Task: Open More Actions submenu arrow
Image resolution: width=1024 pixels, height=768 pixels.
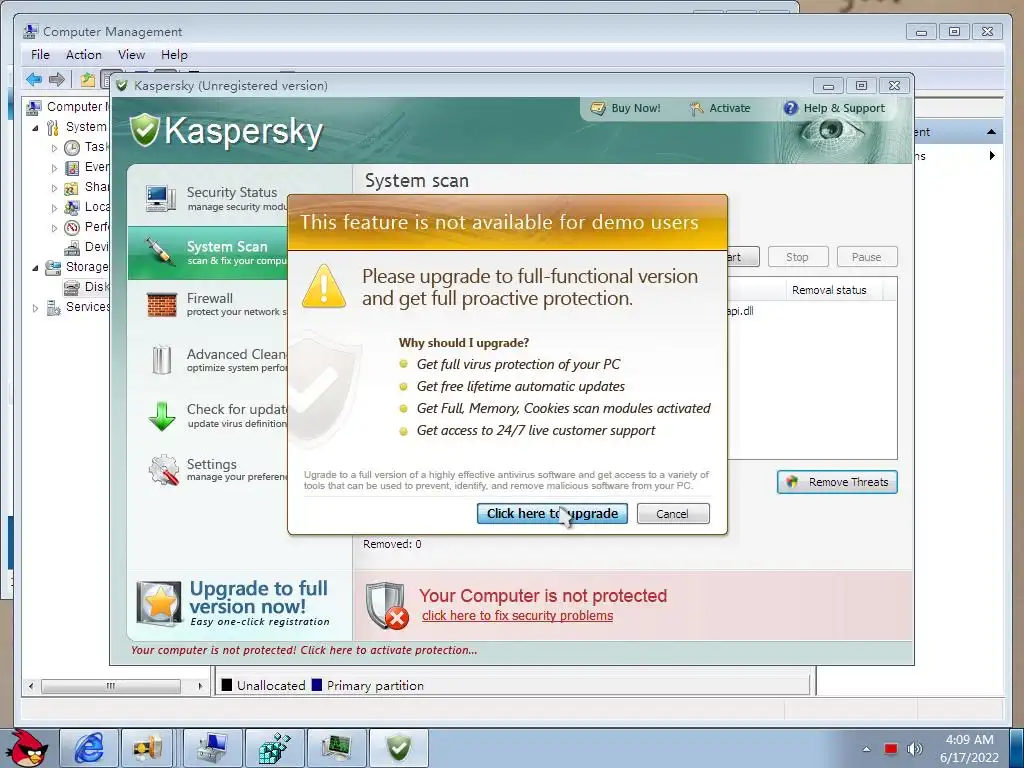Action: point(992,155)
